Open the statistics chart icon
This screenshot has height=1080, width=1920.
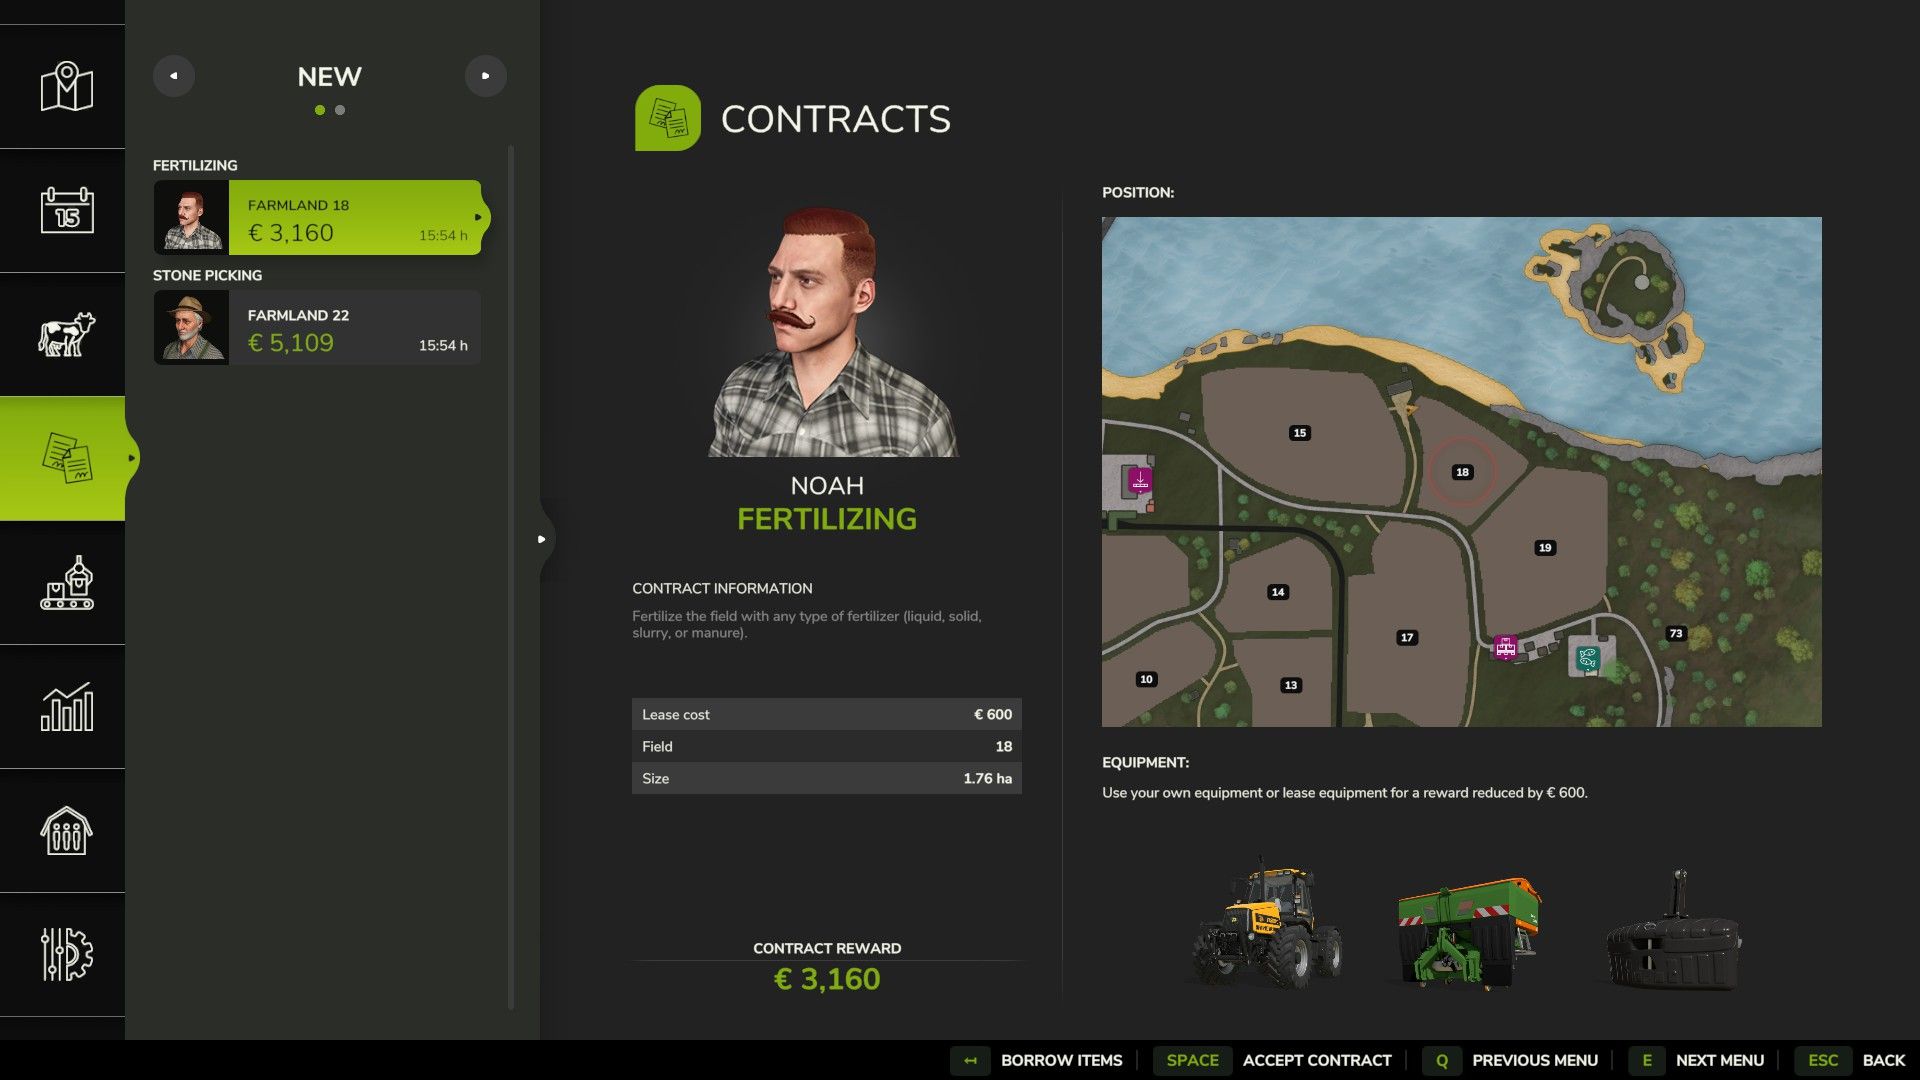66,707
